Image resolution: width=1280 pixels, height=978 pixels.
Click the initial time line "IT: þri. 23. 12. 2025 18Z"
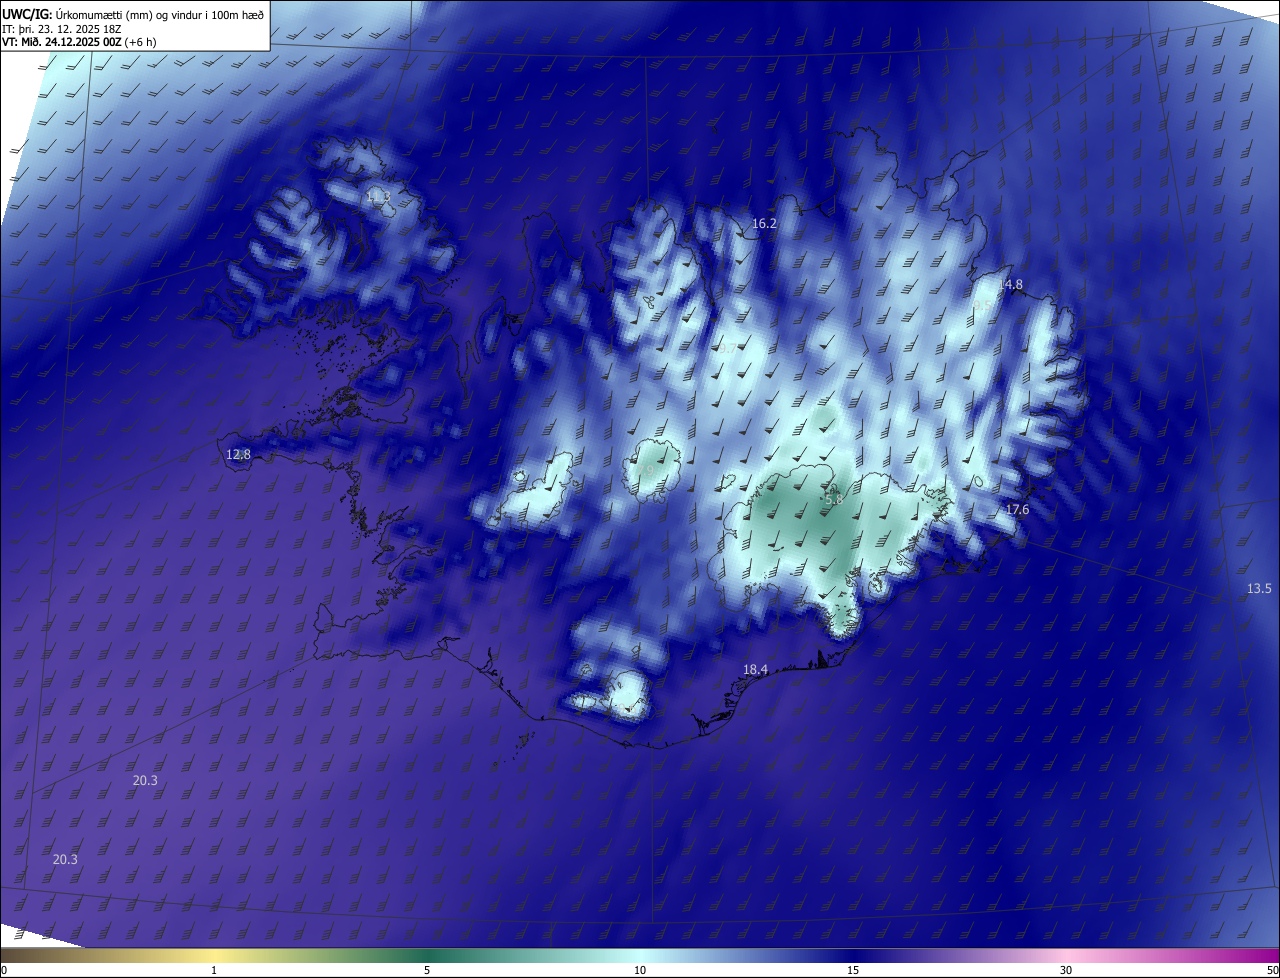pos(62,28)
